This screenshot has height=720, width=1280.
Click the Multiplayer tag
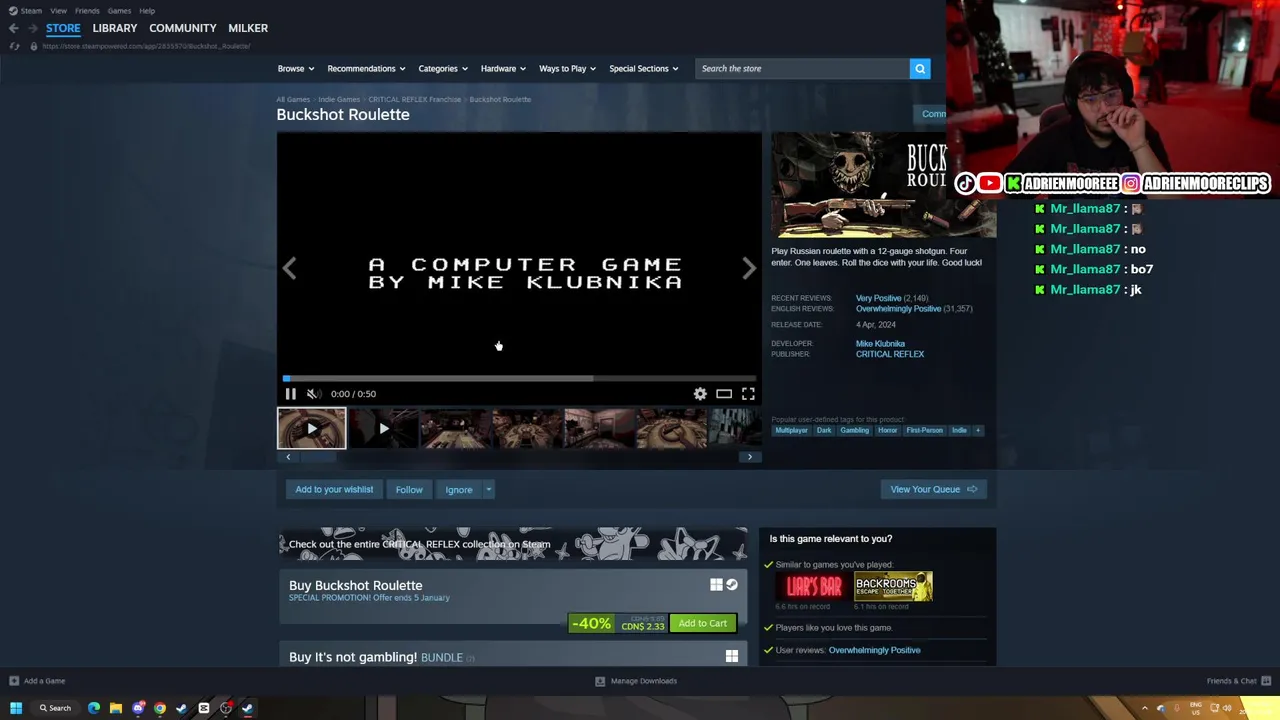pyautogui.click(x=791, y=431)
